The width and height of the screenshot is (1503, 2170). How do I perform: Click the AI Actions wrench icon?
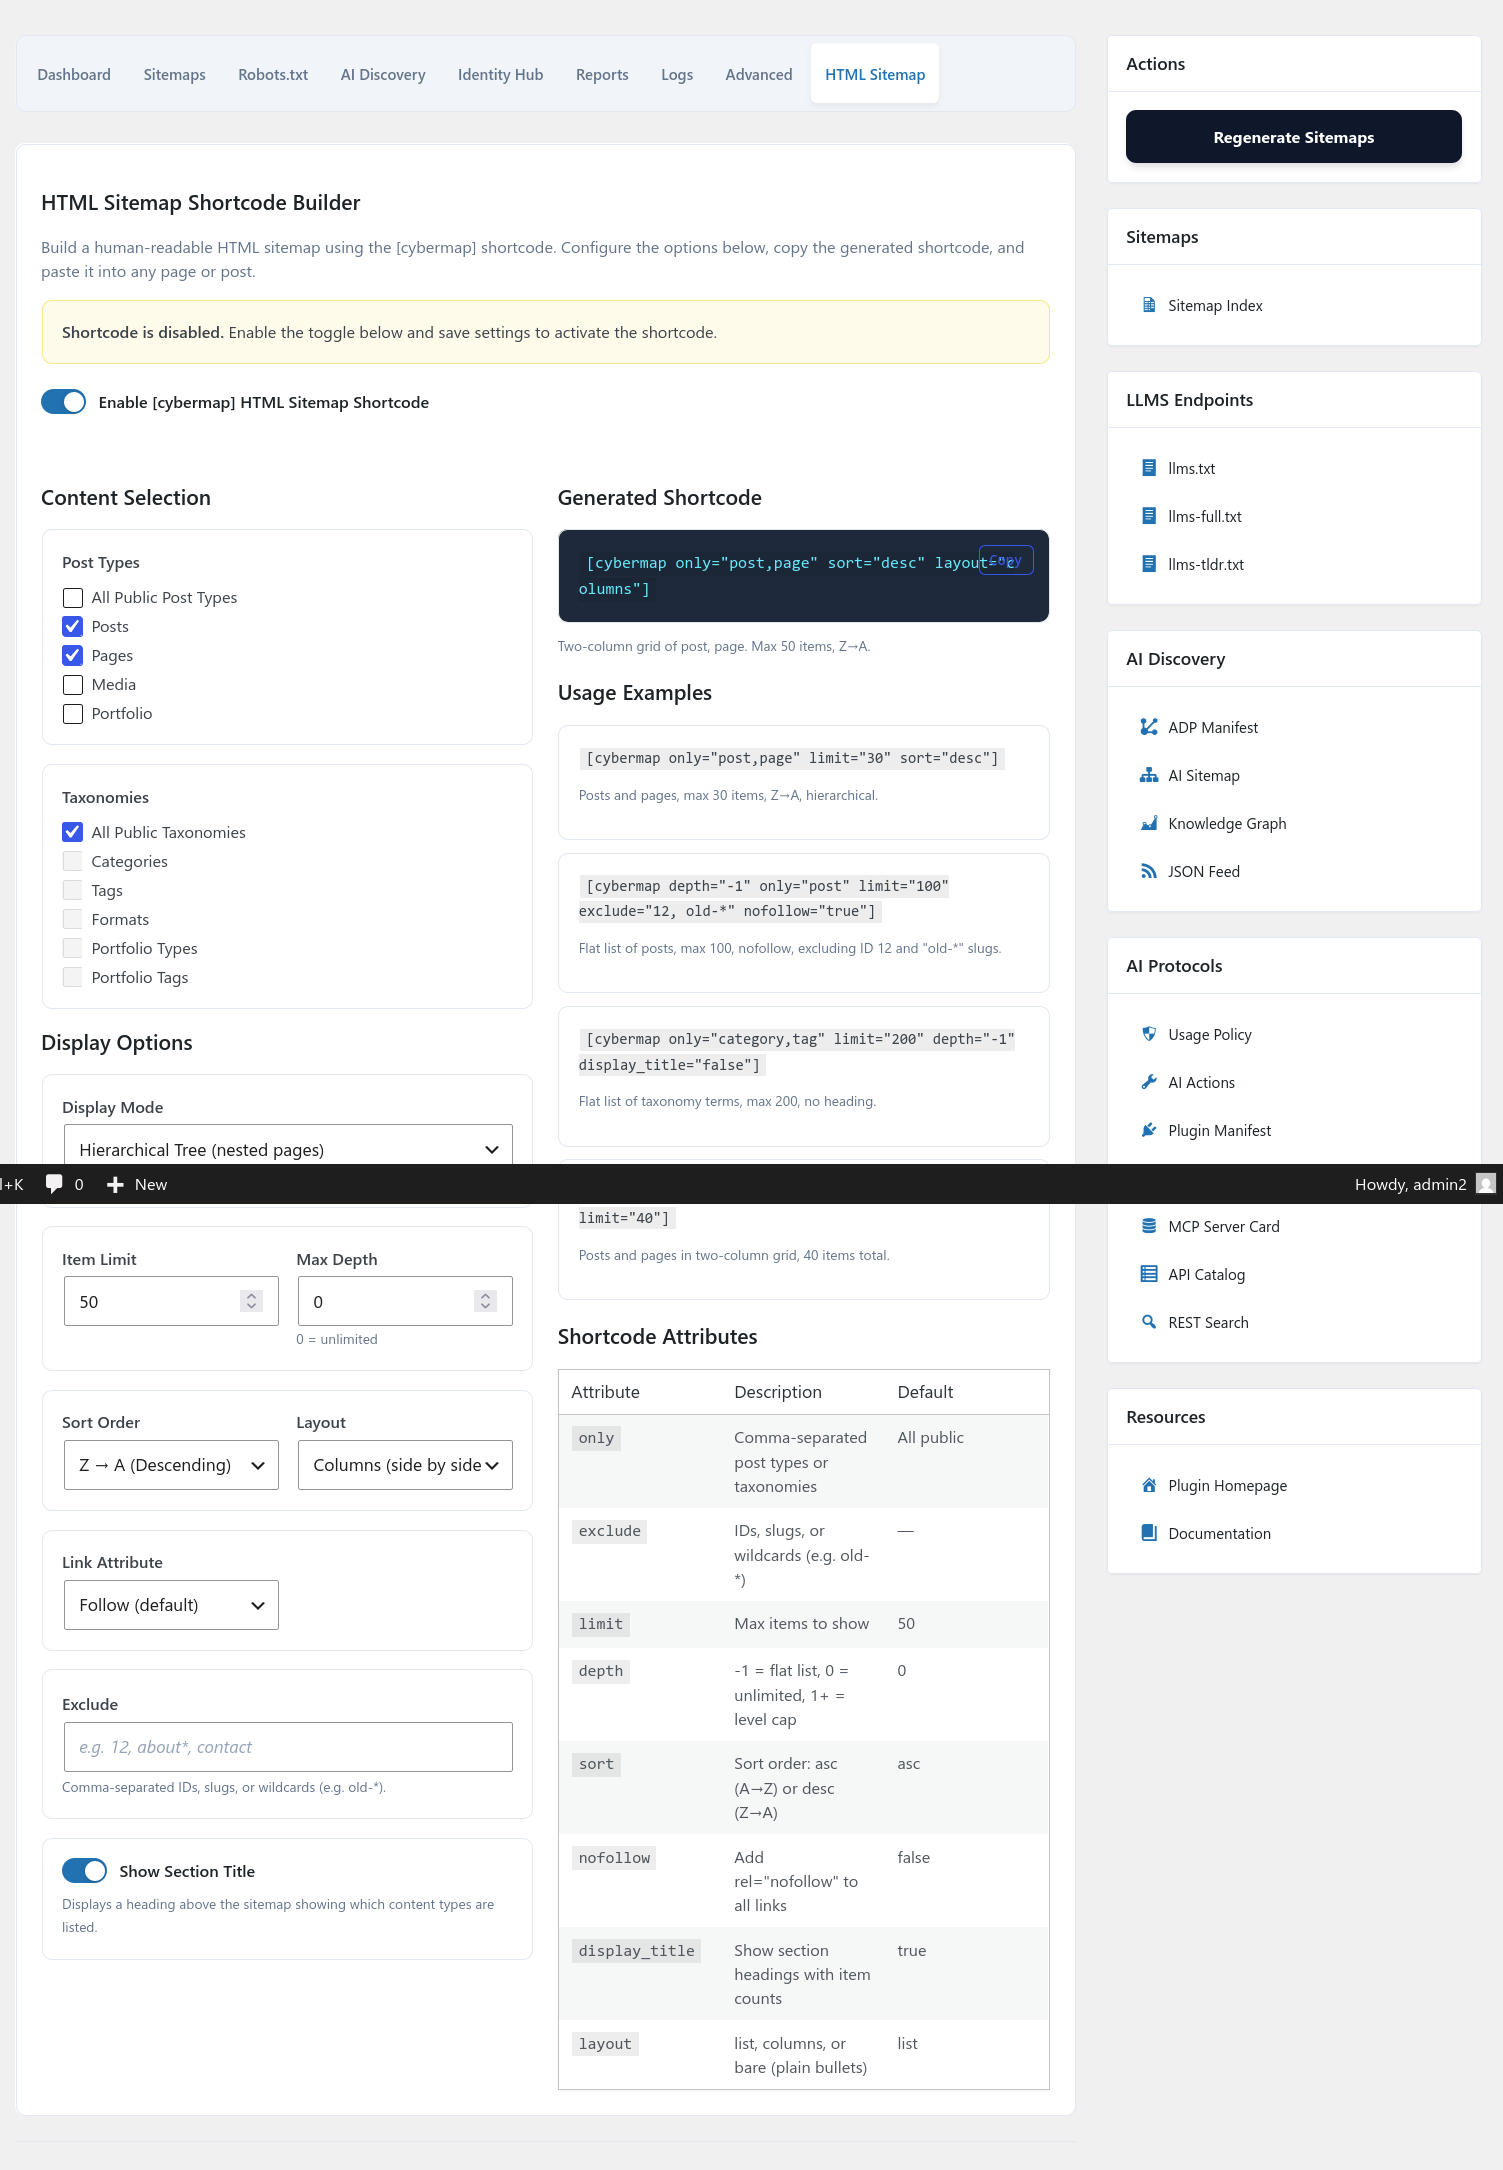pos(1149,1082)
